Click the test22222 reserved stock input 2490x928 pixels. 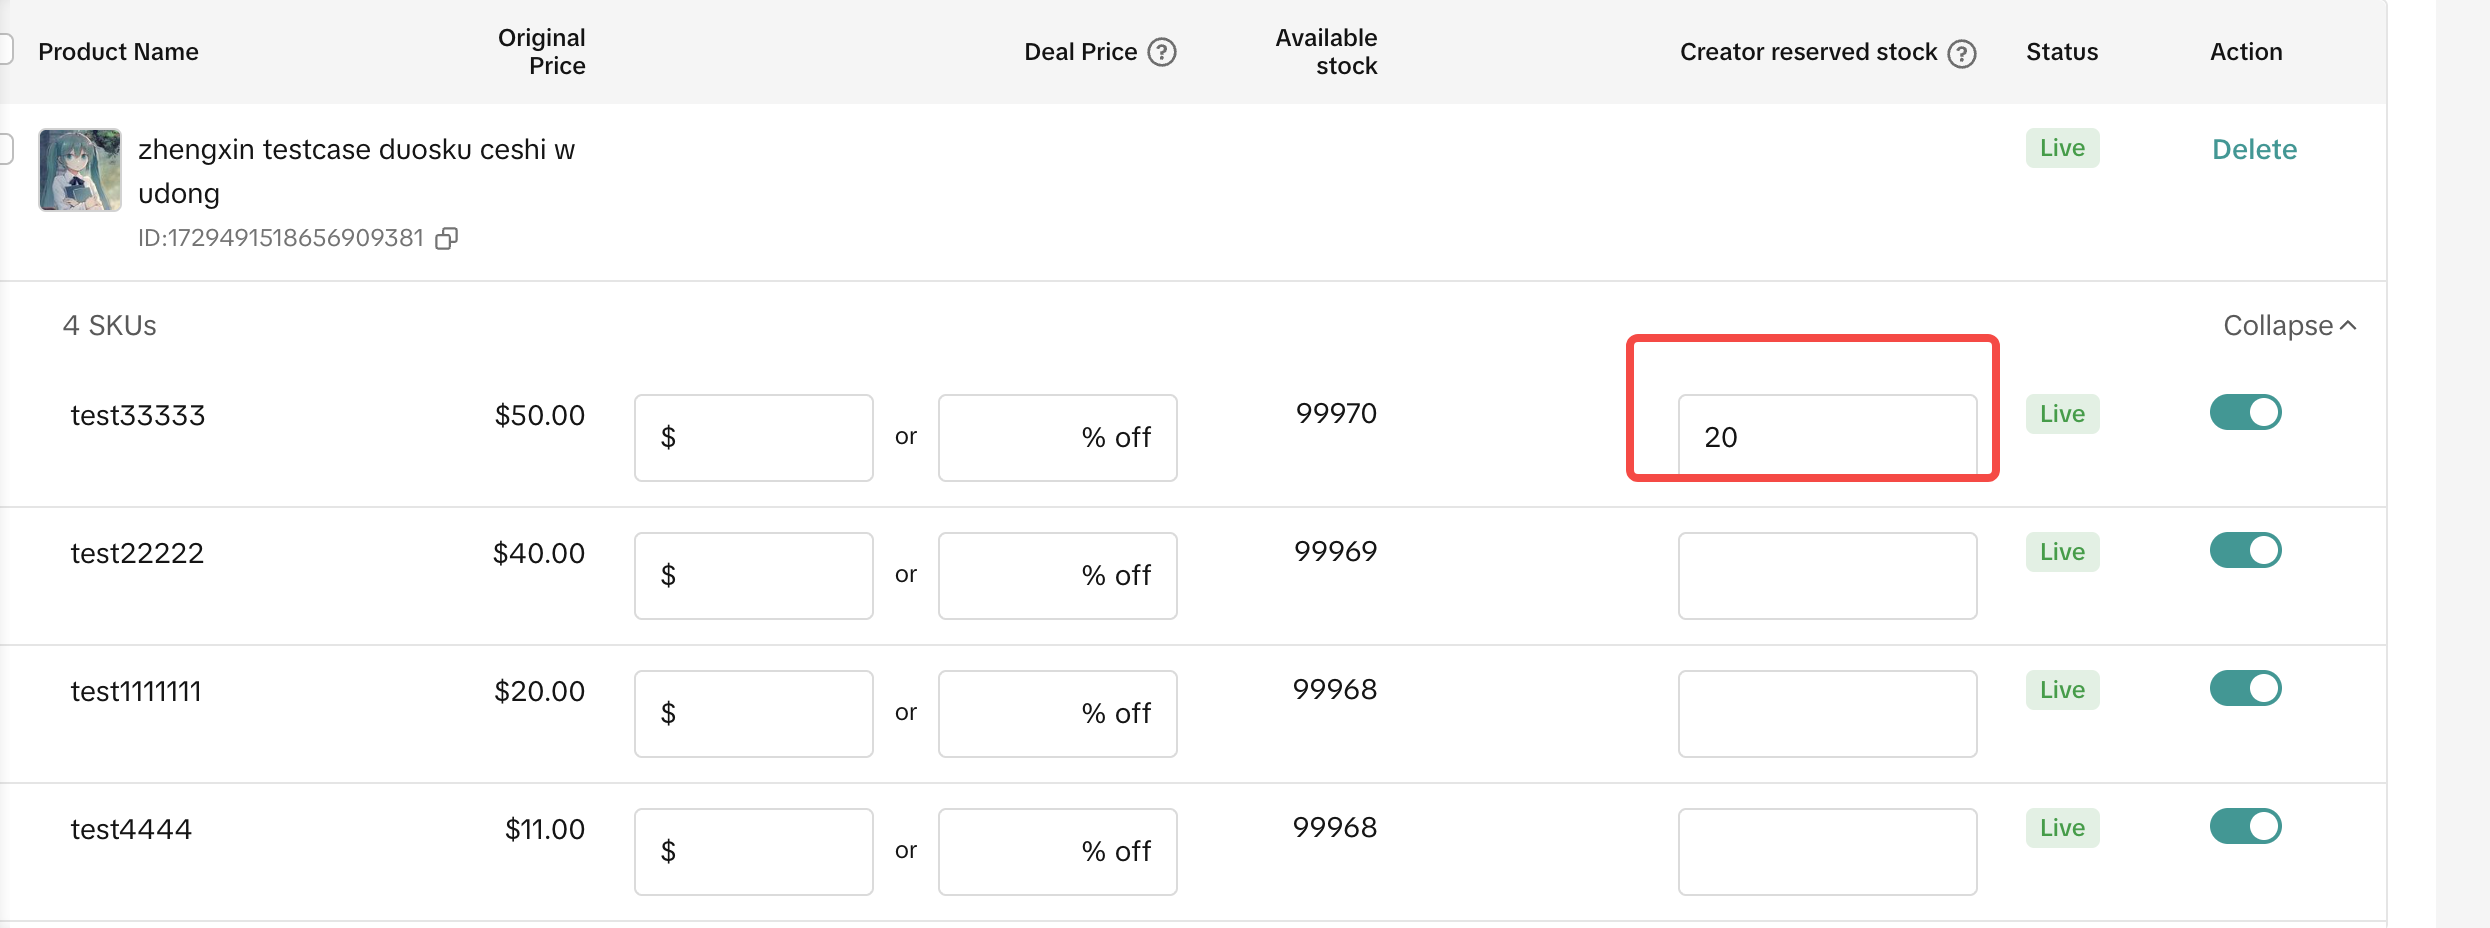(x=1827, y=576)
